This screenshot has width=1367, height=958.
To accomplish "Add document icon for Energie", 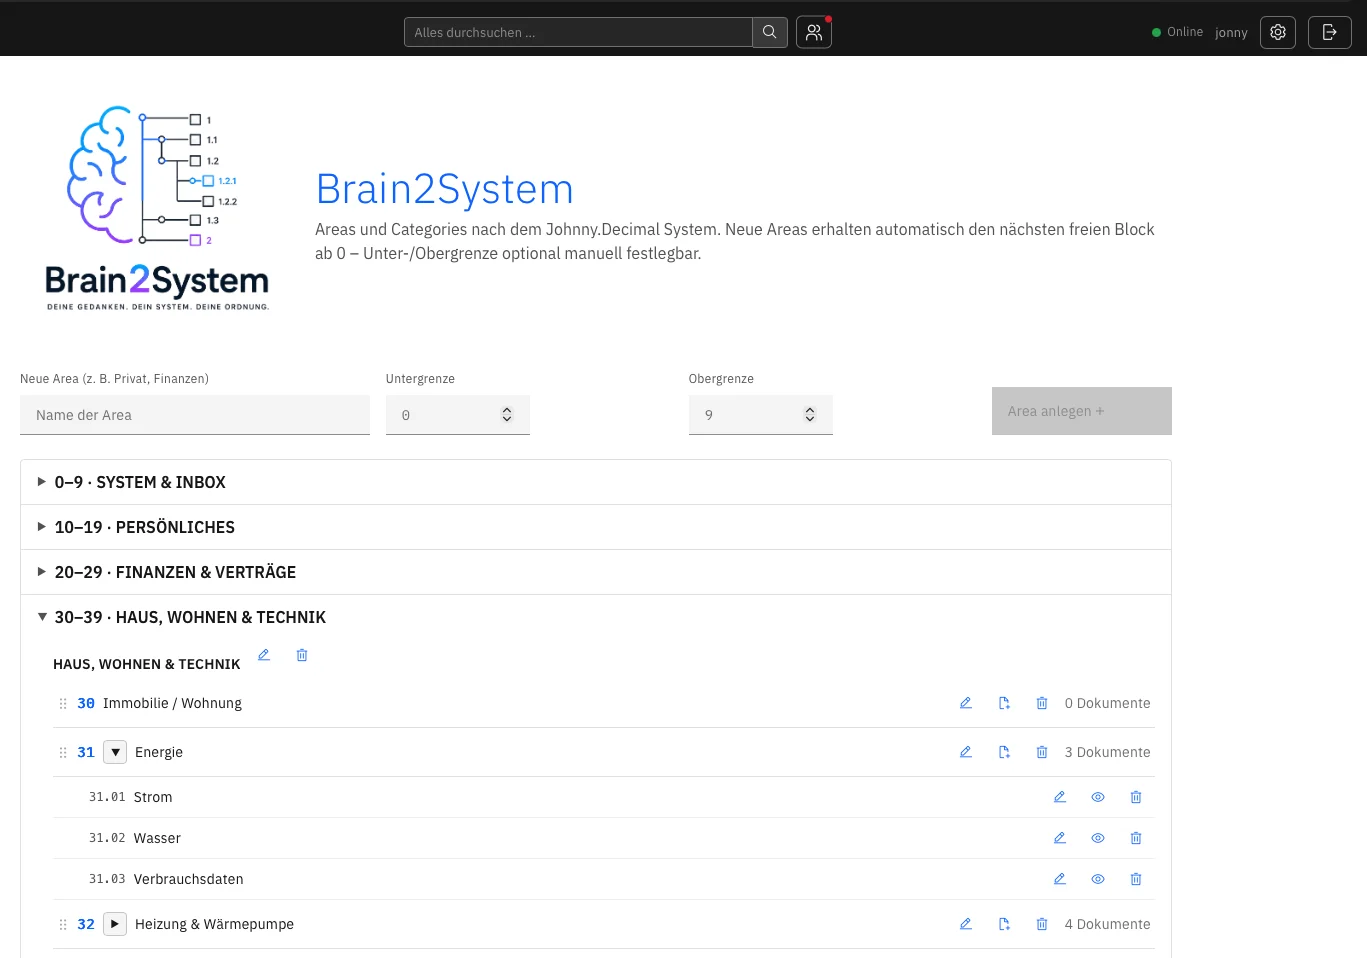I will [x=1004, y=752].
